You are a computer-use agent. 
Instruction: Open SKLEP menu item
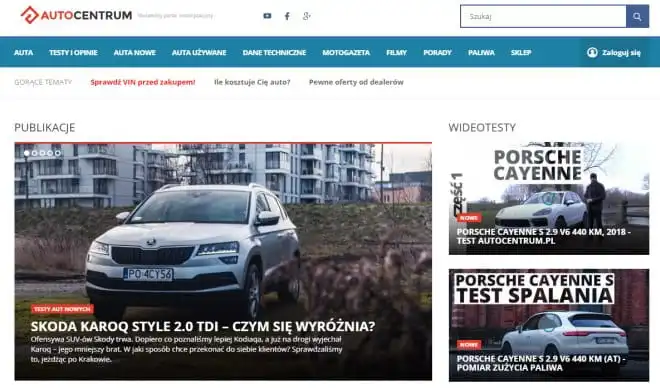521,53
